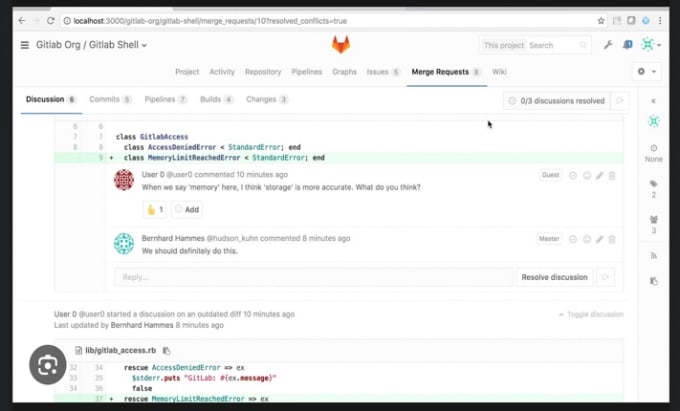Screen dimensions: 680x411
Task: Click the GitLab fox logo
Action: click(x=341, y=45)
